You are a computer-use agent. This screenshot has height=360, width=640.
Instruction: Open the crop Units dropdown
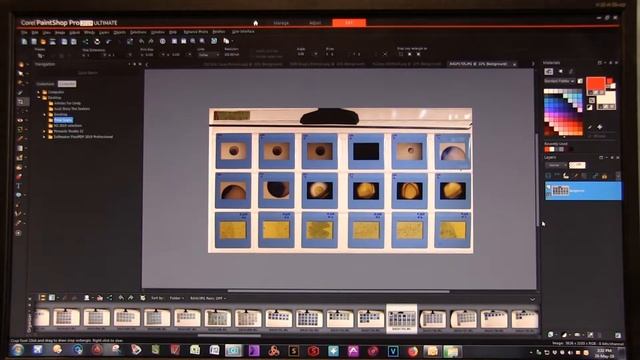coord(209,54)
